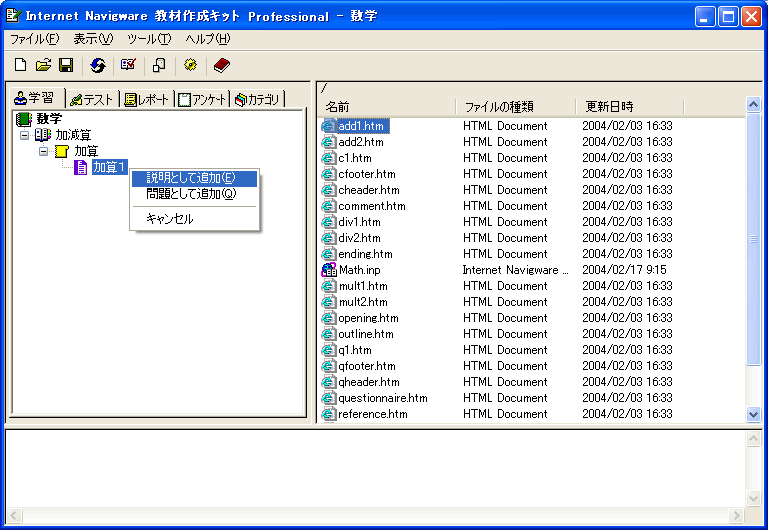
Task: Click the open book icon beside 加減算
Action: click(43, 135)
